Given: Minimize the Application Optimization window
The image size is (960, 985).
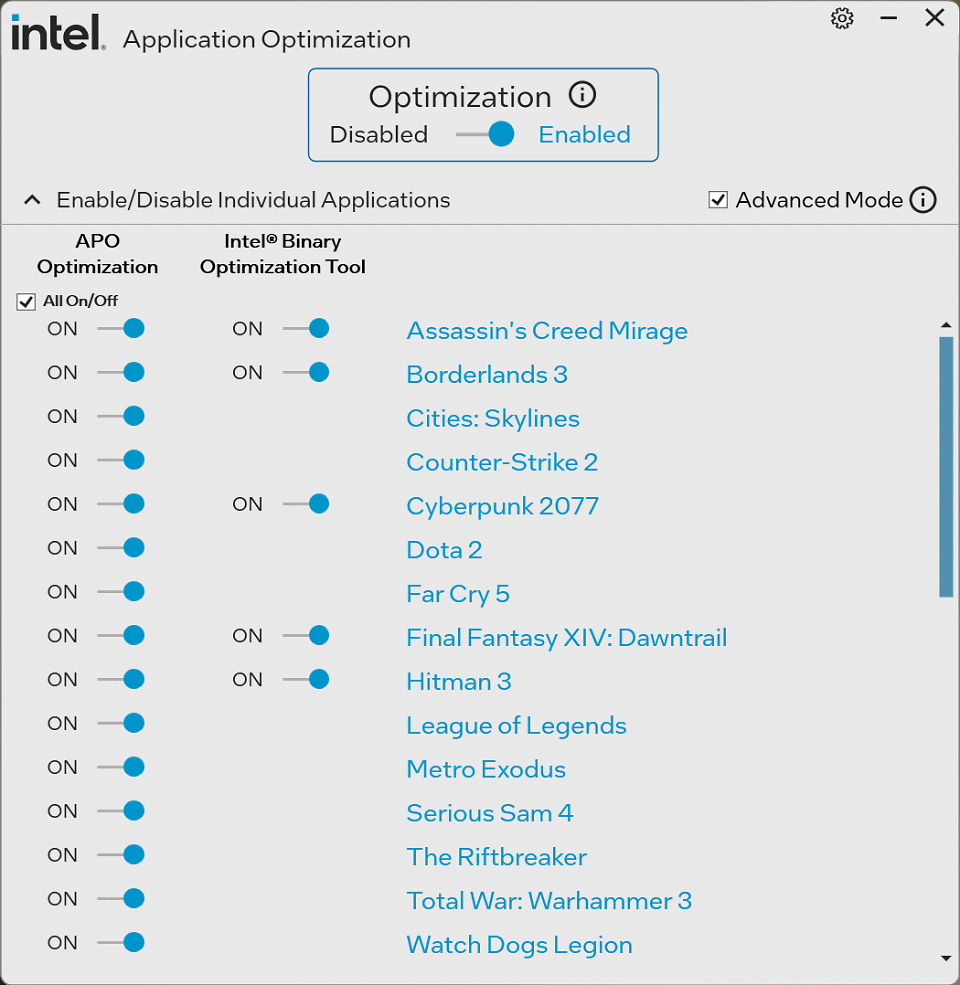Looking at the screenshot, I should [888, 18].
